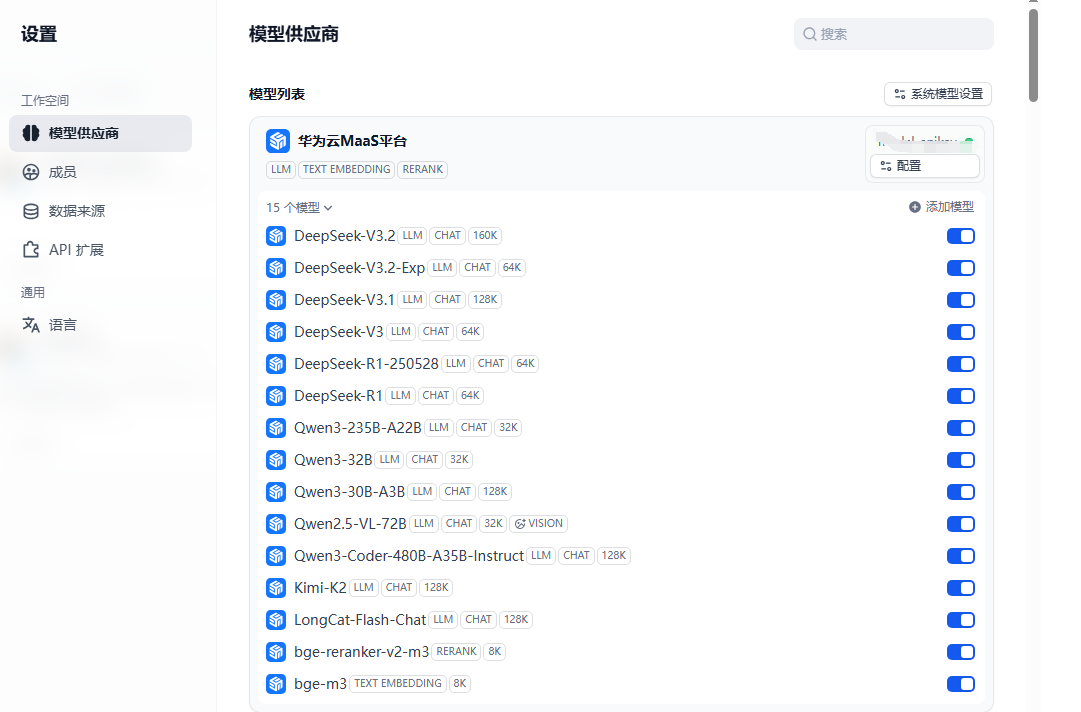Click the bge-m3 model icon
The width and height of the screenshot is (1081, 712).
276,684
